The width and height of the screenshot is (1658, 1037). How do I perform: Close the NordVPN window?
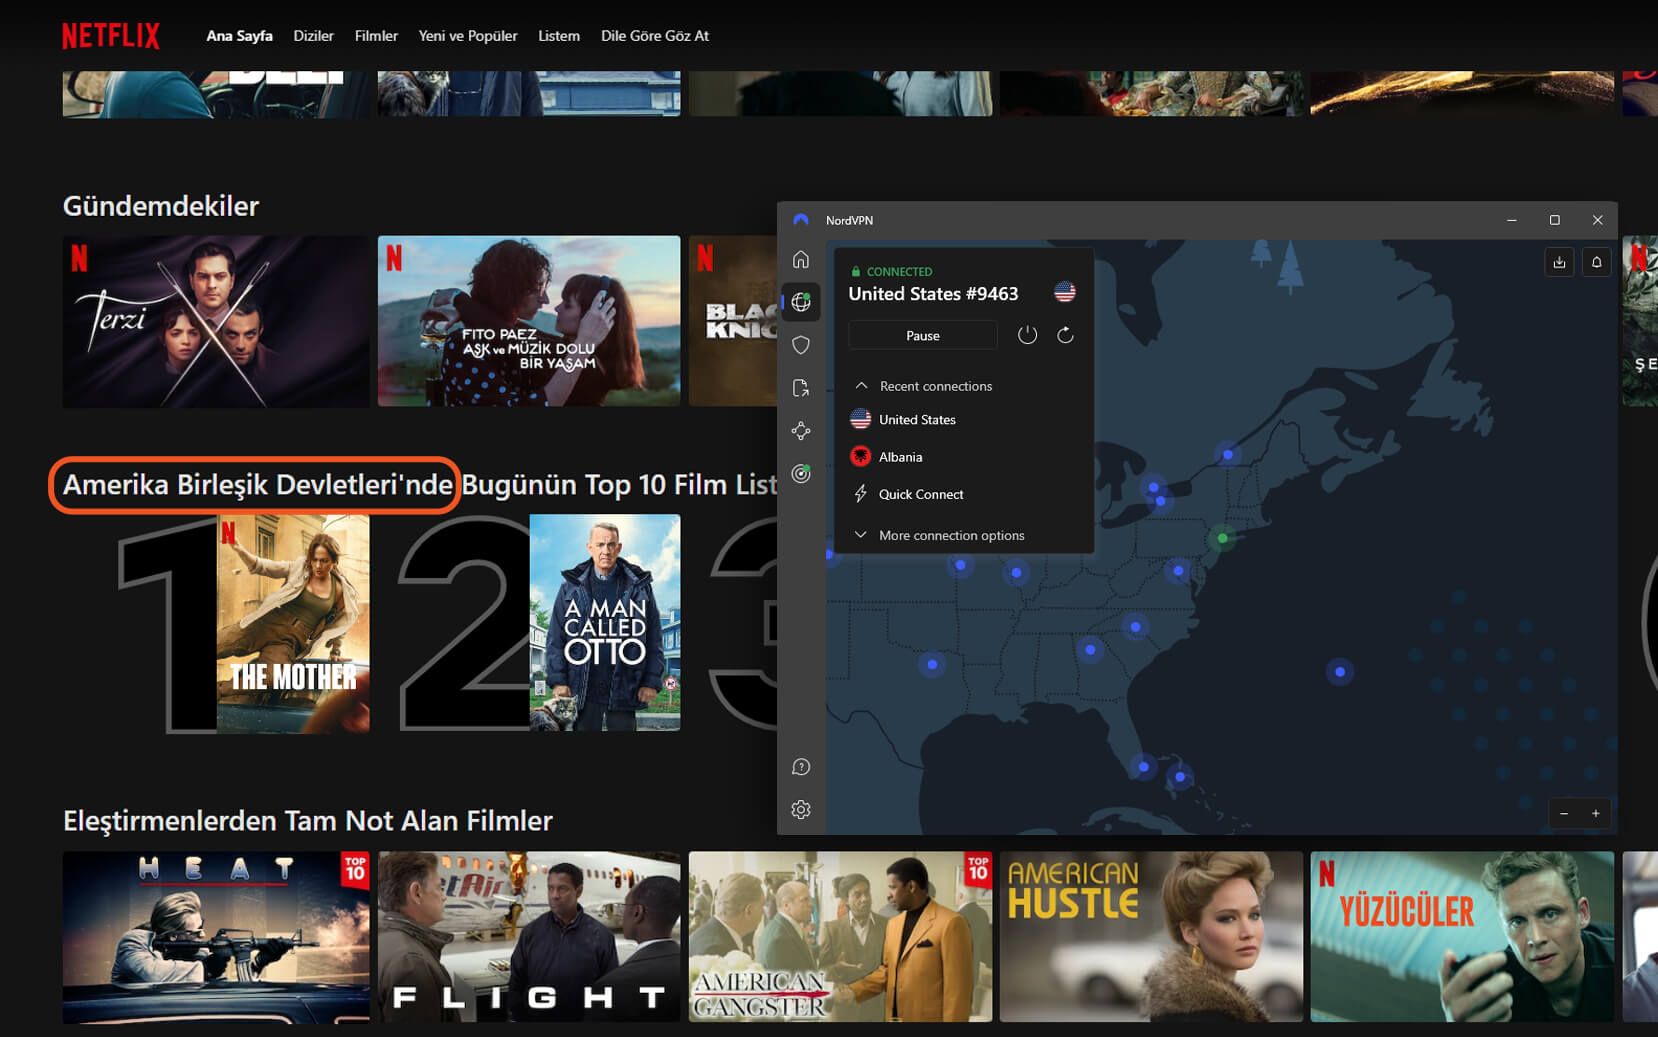pos(1598,220)
